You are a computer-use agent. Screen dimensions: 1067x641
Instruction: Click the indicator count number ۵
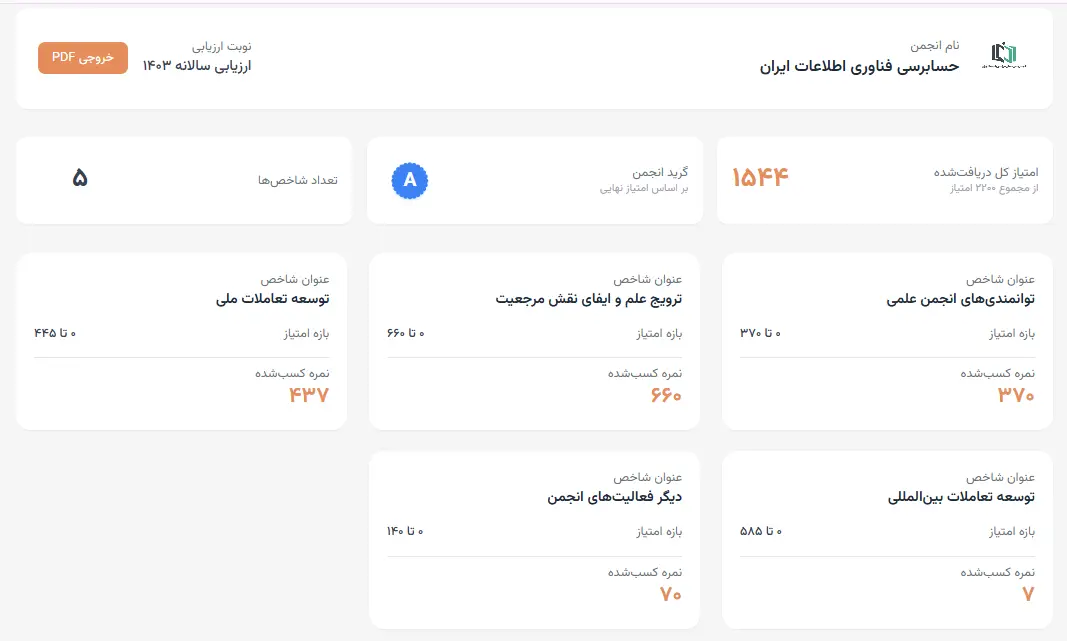point(80,178)
